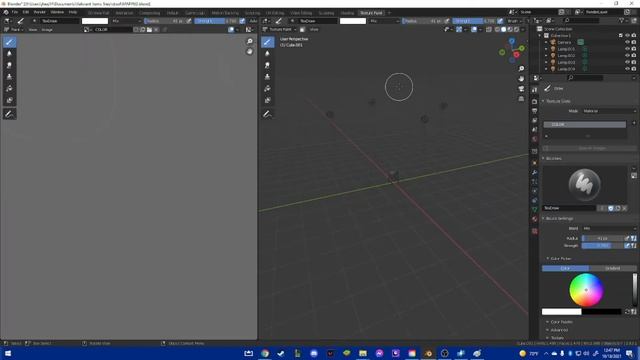The width and height of the screenshot is (640, 360).
Task: Select Annotate tool in image editor toolbar
Action: (9, 114)
